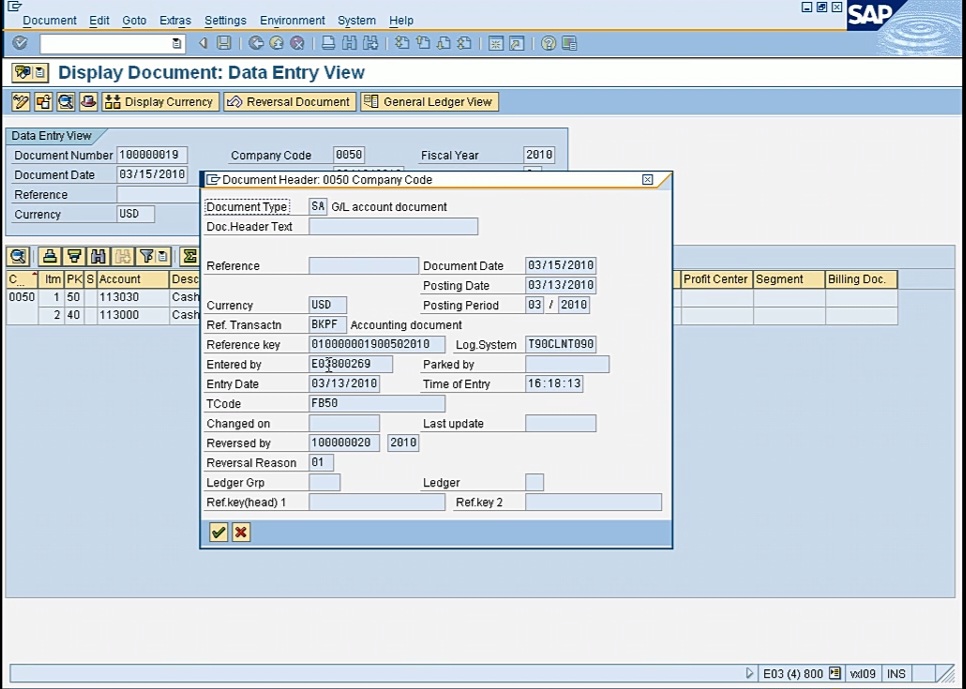Click the Sort Ascending icon in grid toolbar
Viewport: 966px width, 689px height.
(50, 256)
